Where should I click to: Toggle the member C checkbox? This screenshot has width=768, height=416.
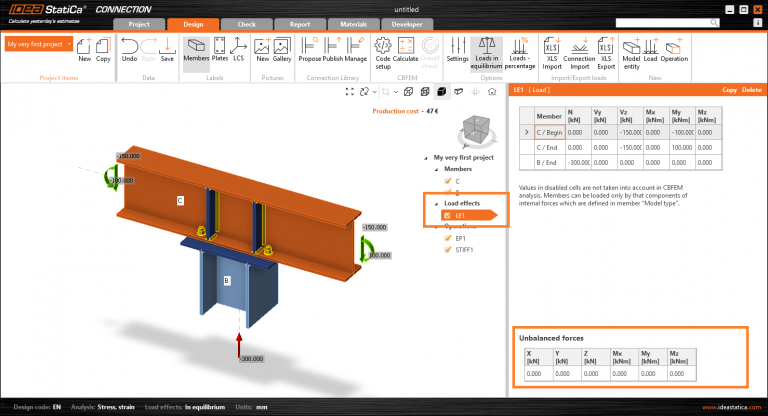(x=447, y=181)
